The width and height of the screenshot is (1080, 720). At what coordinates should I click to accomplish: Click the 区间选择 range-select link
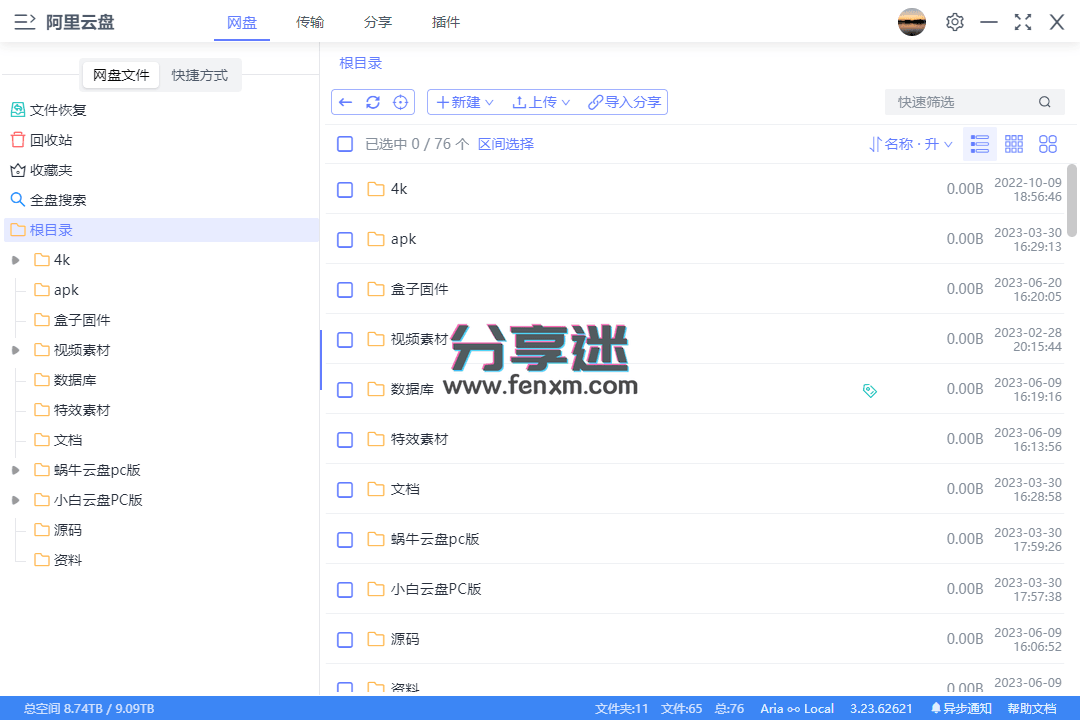coord(505,143)
